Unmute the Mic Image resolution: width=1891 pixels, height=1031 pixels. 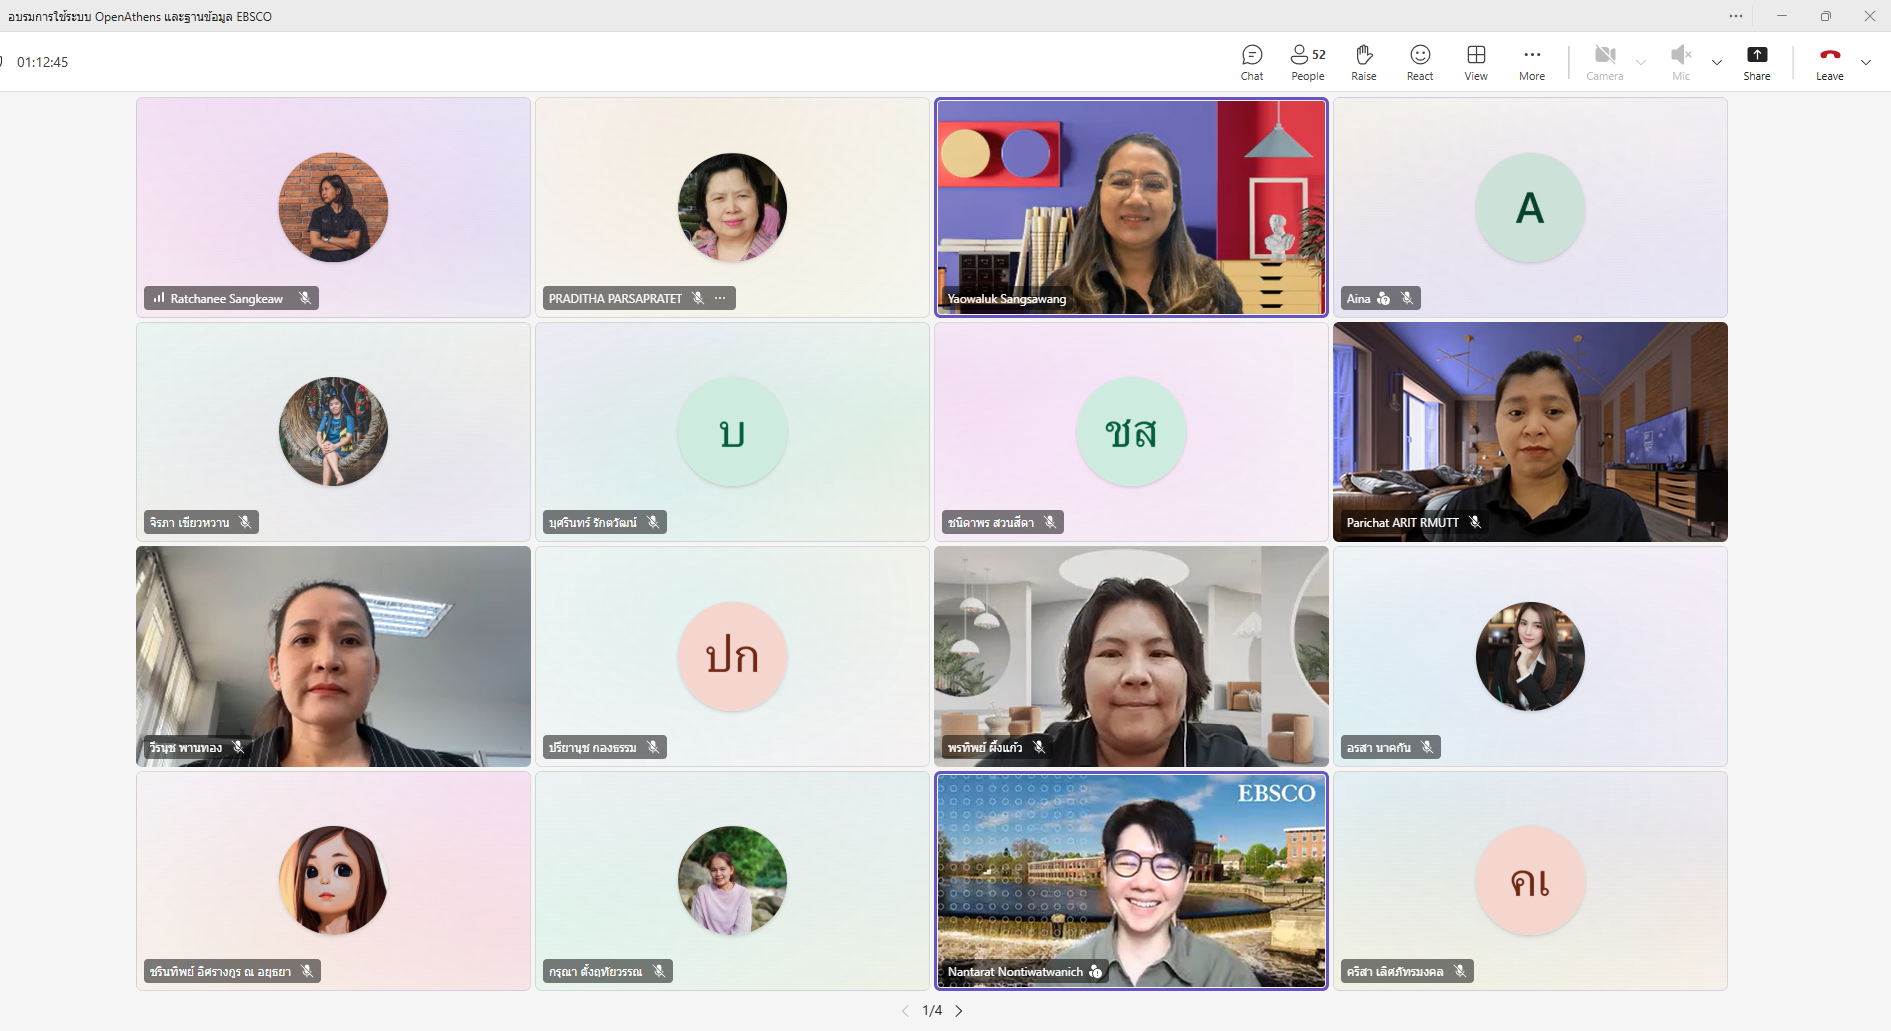point(1681,62)
